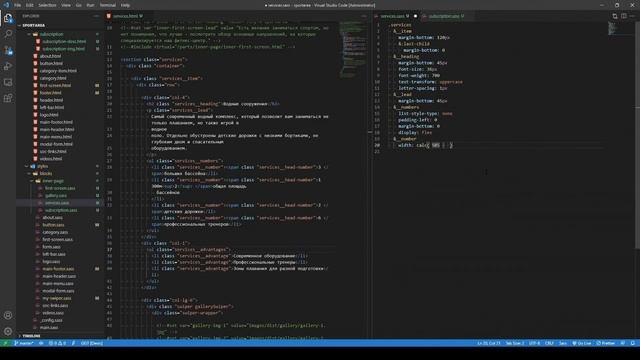Click the errors and warnings counter
This screenshot has width=640, height=360.
click(x=57, y=343)
